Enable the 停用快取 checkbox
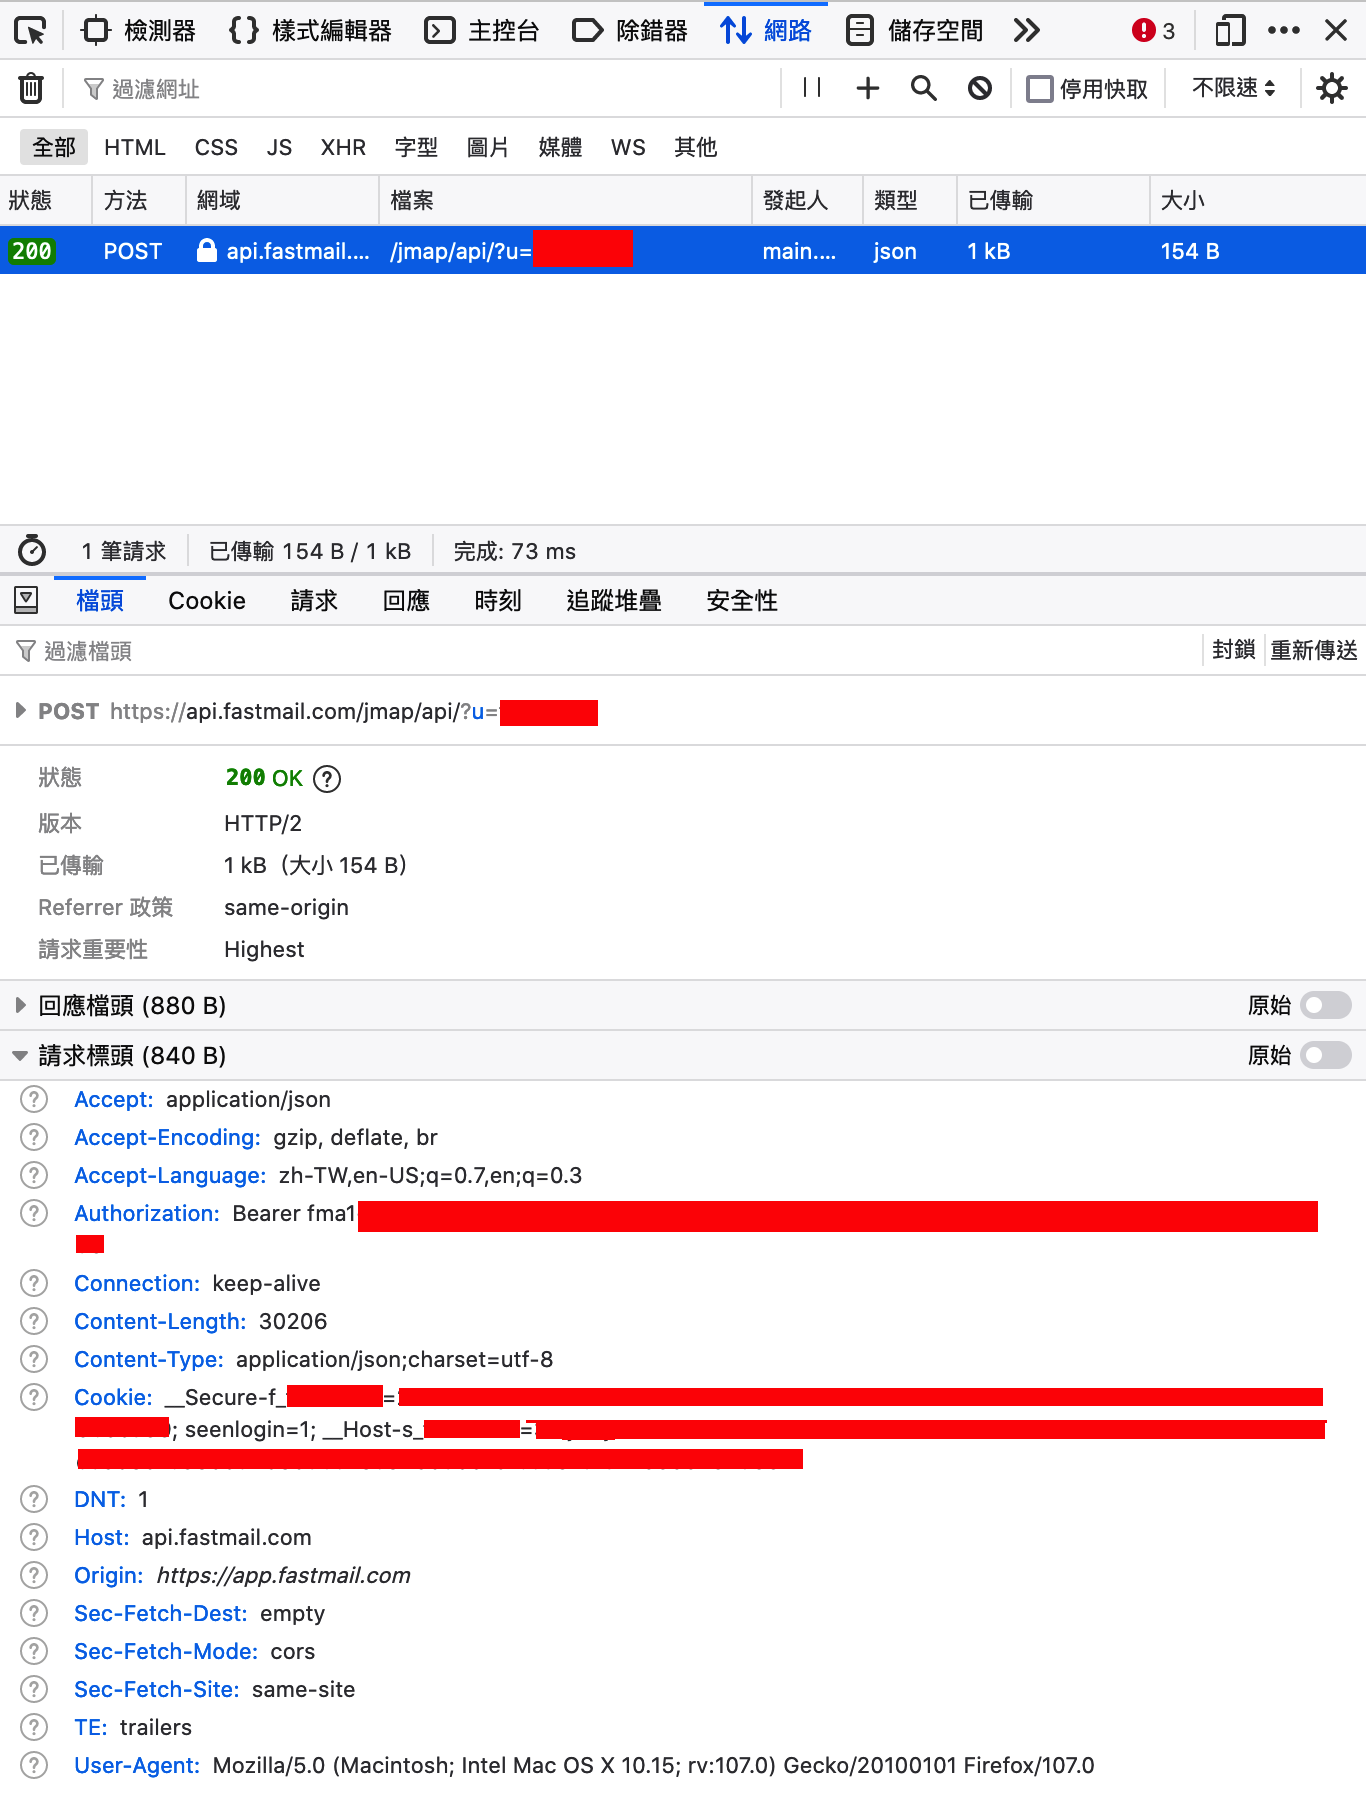This screenshot has width=1366, height=1798. tap(1040, 89)
